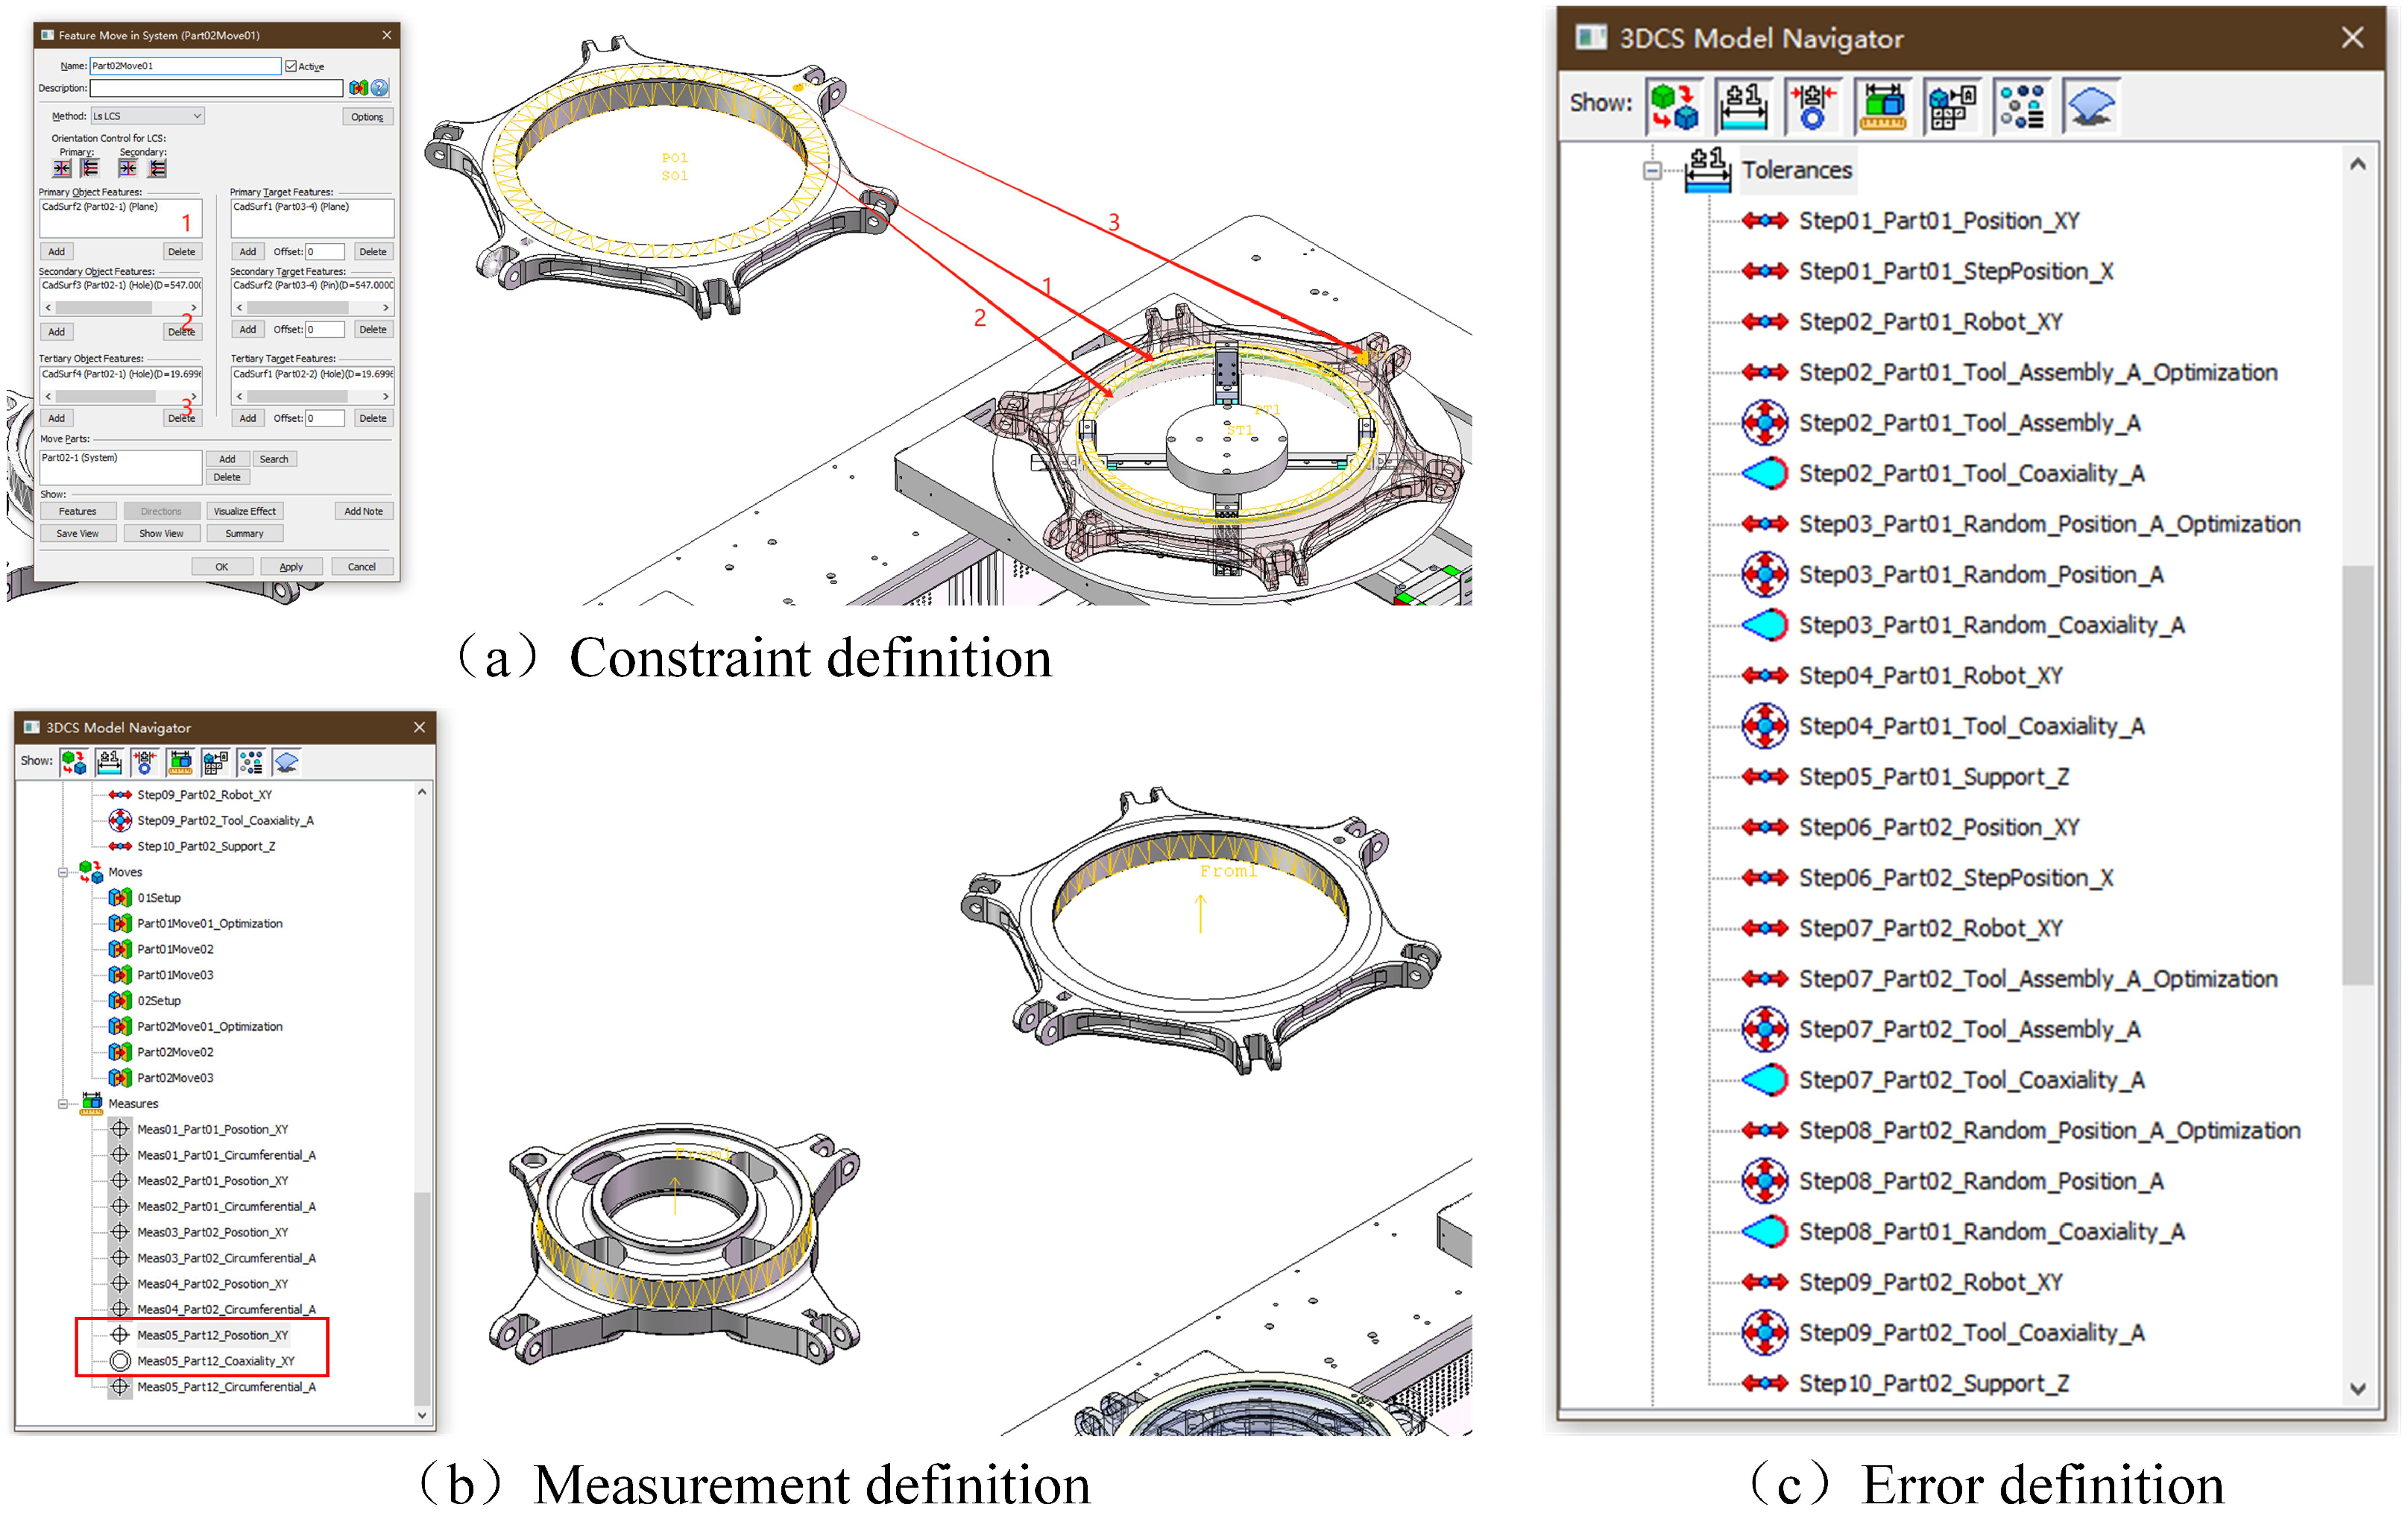The width and height of the screenshot is (2408, 1516).
Task: Click into the Name field containing Part02Move01
Action: (x=185, y=66)
